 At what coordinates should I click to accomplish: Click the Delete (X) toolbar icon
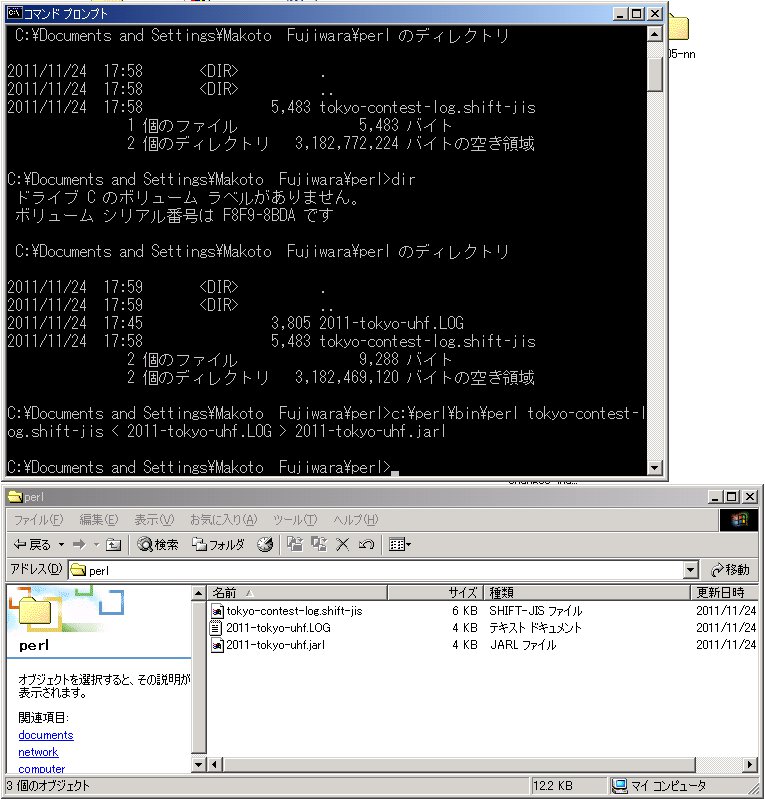point(343,544)
